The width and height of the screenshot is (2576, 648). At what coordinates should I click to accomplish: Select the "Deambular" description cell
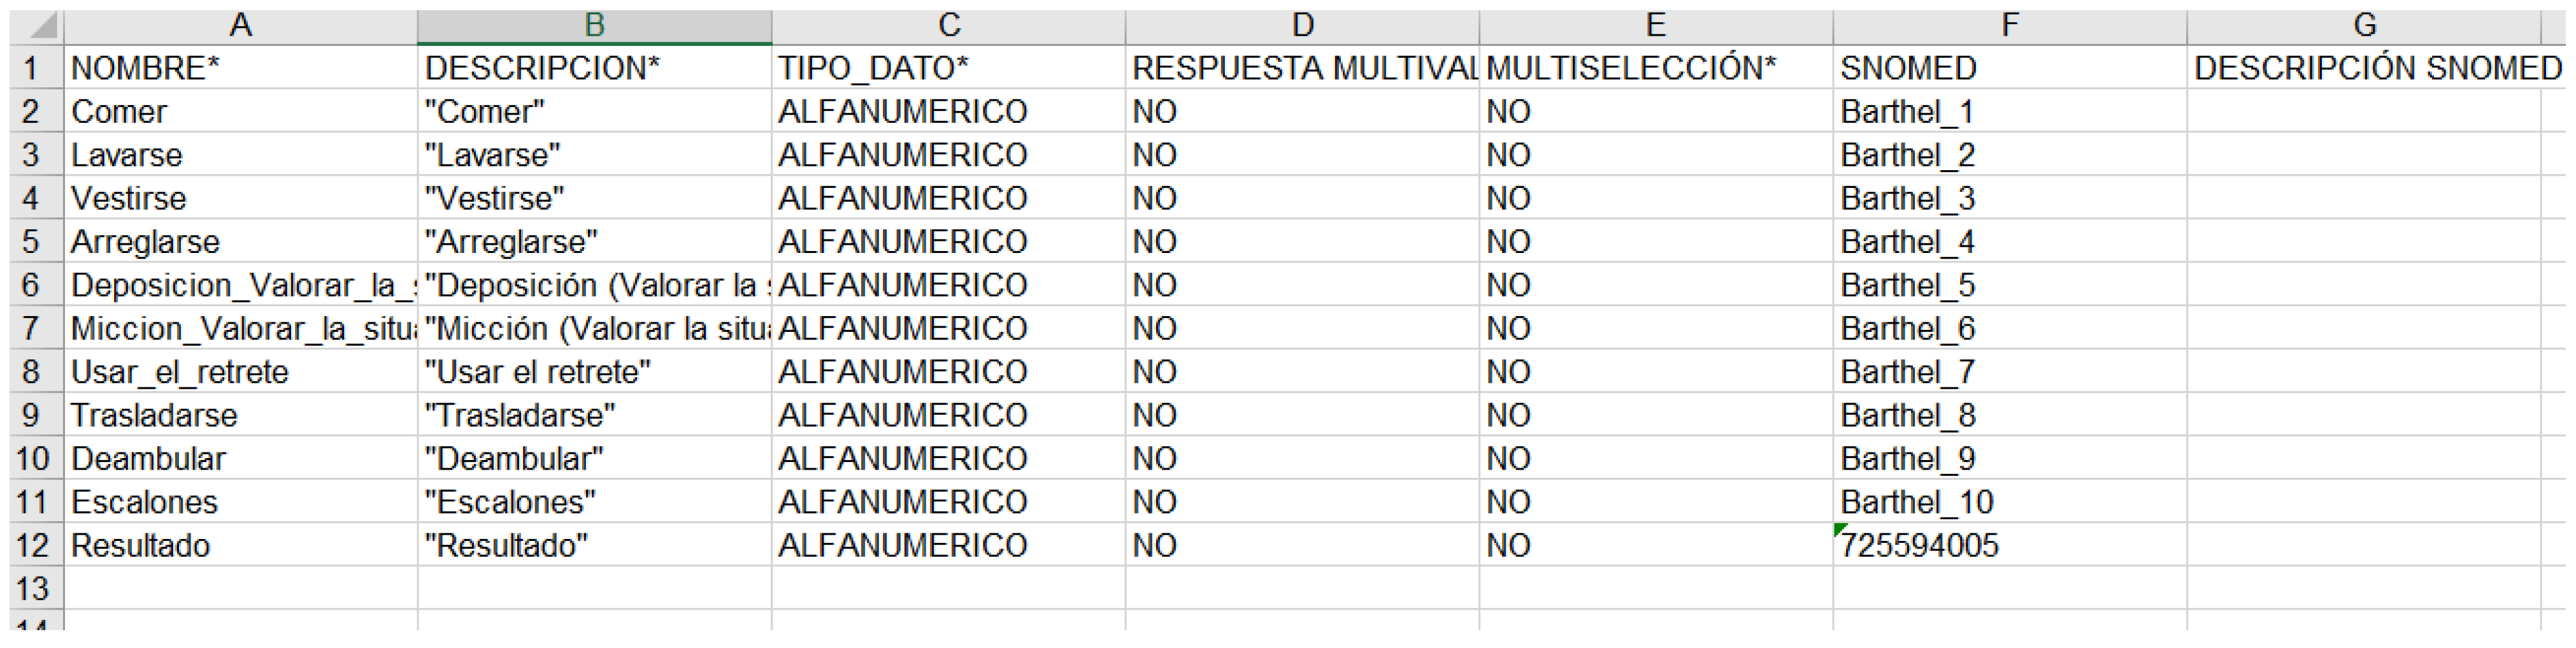pos(594,459)
